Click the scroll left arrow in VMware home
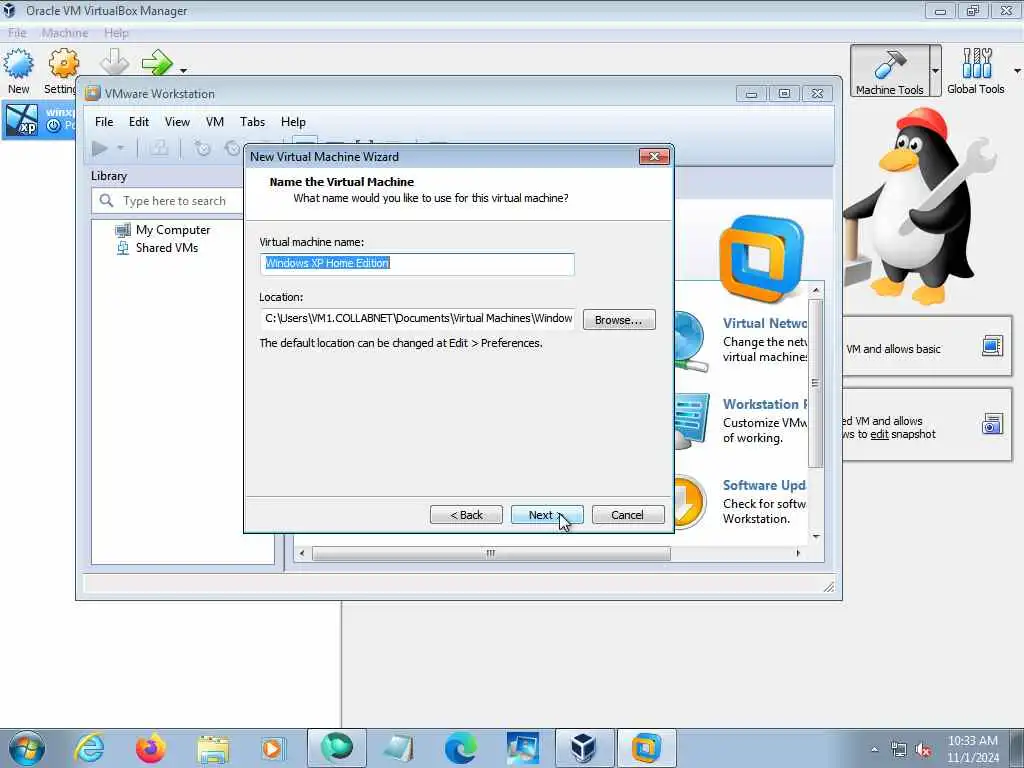Viewport: 1024px width, 768px height. click(301, 554)
